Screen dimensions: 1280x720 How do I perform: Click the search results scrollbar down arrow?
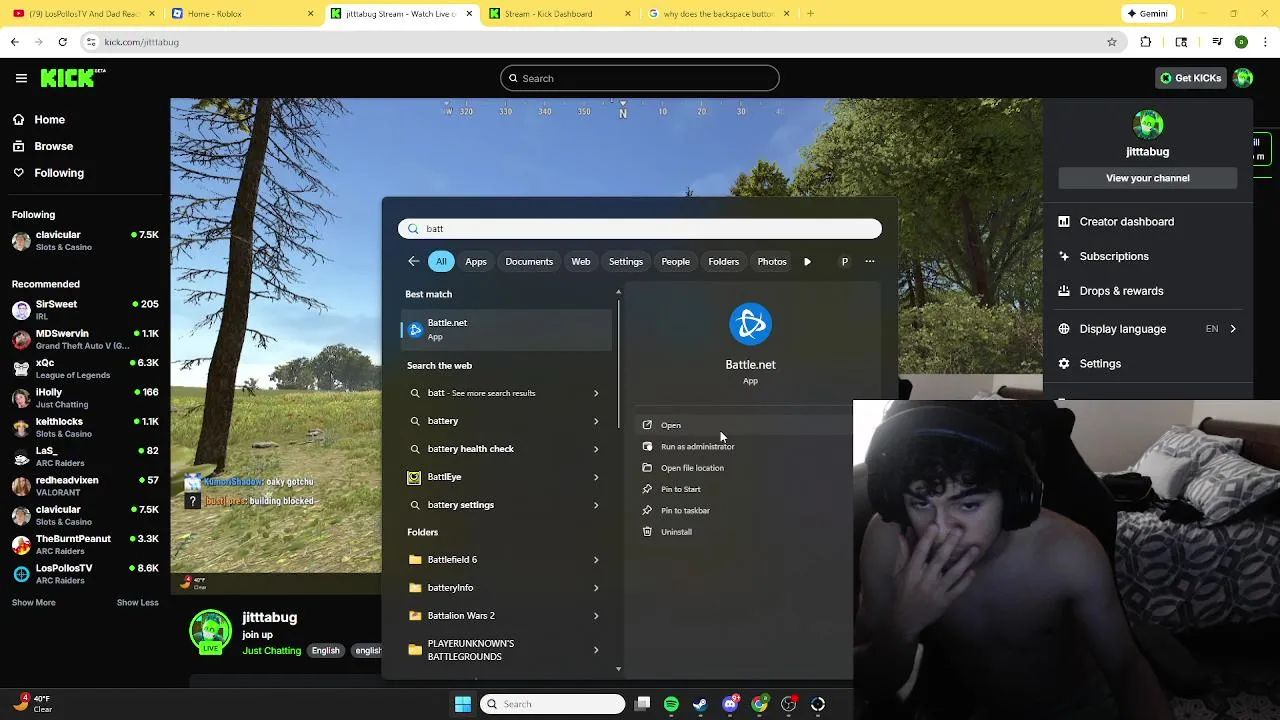[x=618, y=669]
